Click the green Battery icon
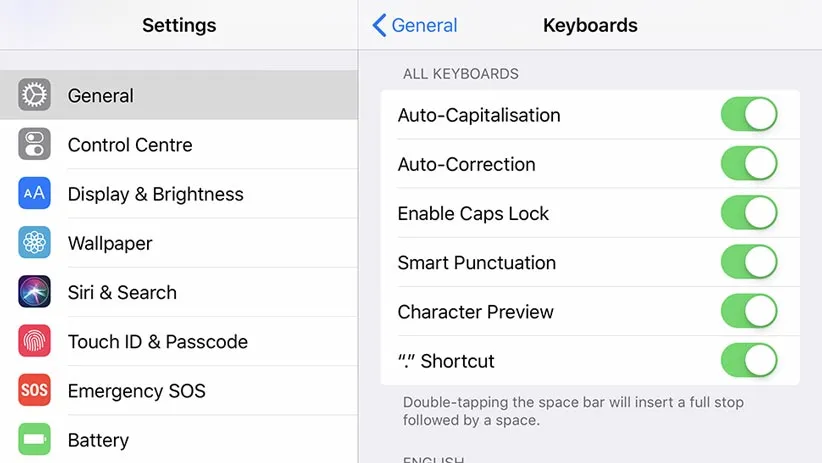Image resolution: width=822 pixels, height=463 pixels. 34,439
